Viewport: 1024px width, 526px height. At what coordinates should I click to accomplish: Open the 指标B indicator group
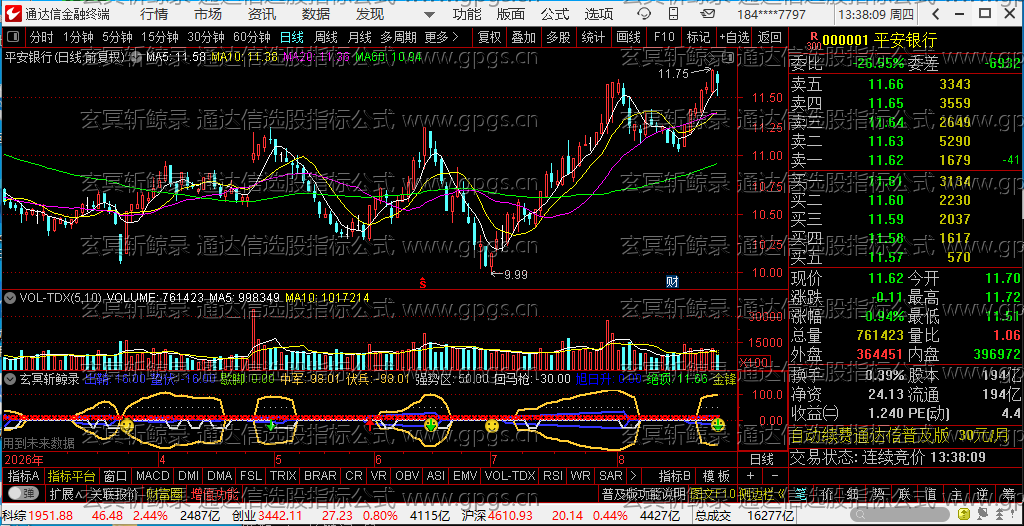[x=675, y=475]
